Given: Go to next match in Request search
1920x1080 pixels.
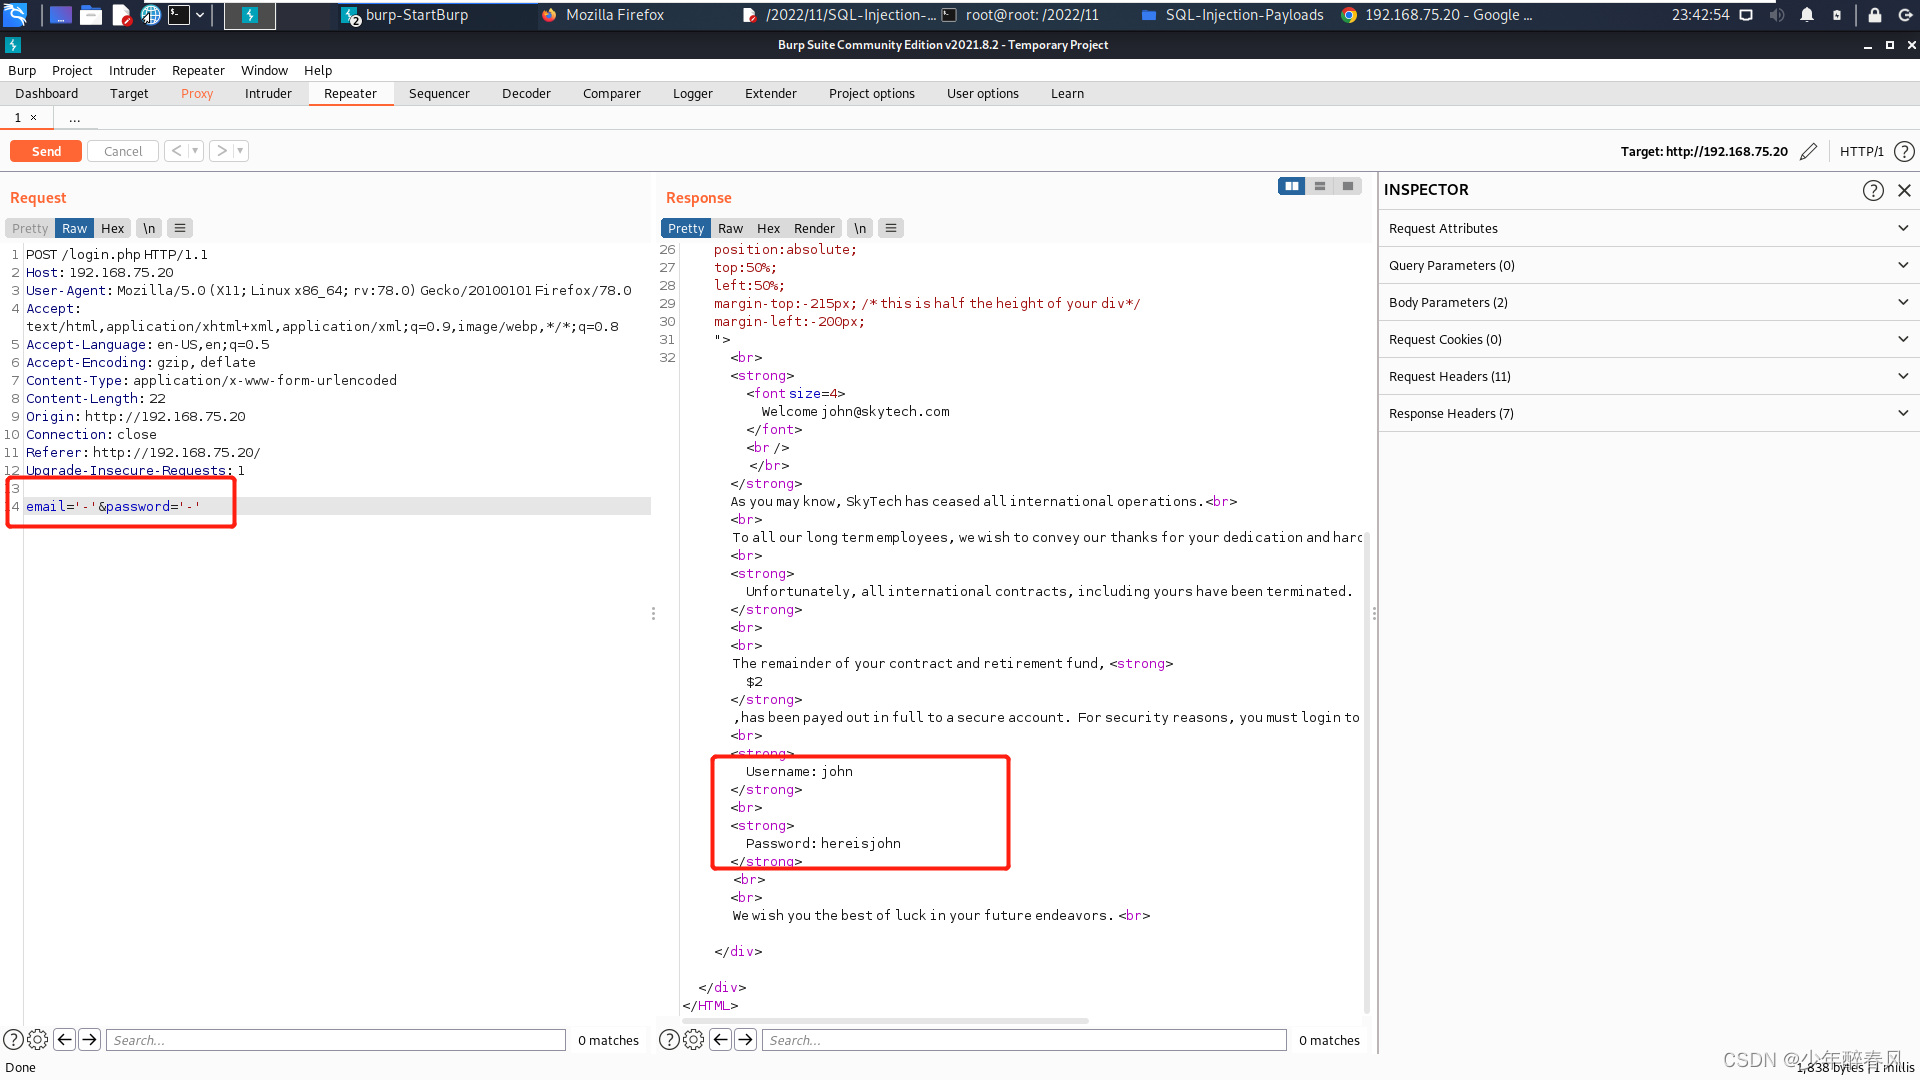Looking at the screenshot, I should (89, 1040).
